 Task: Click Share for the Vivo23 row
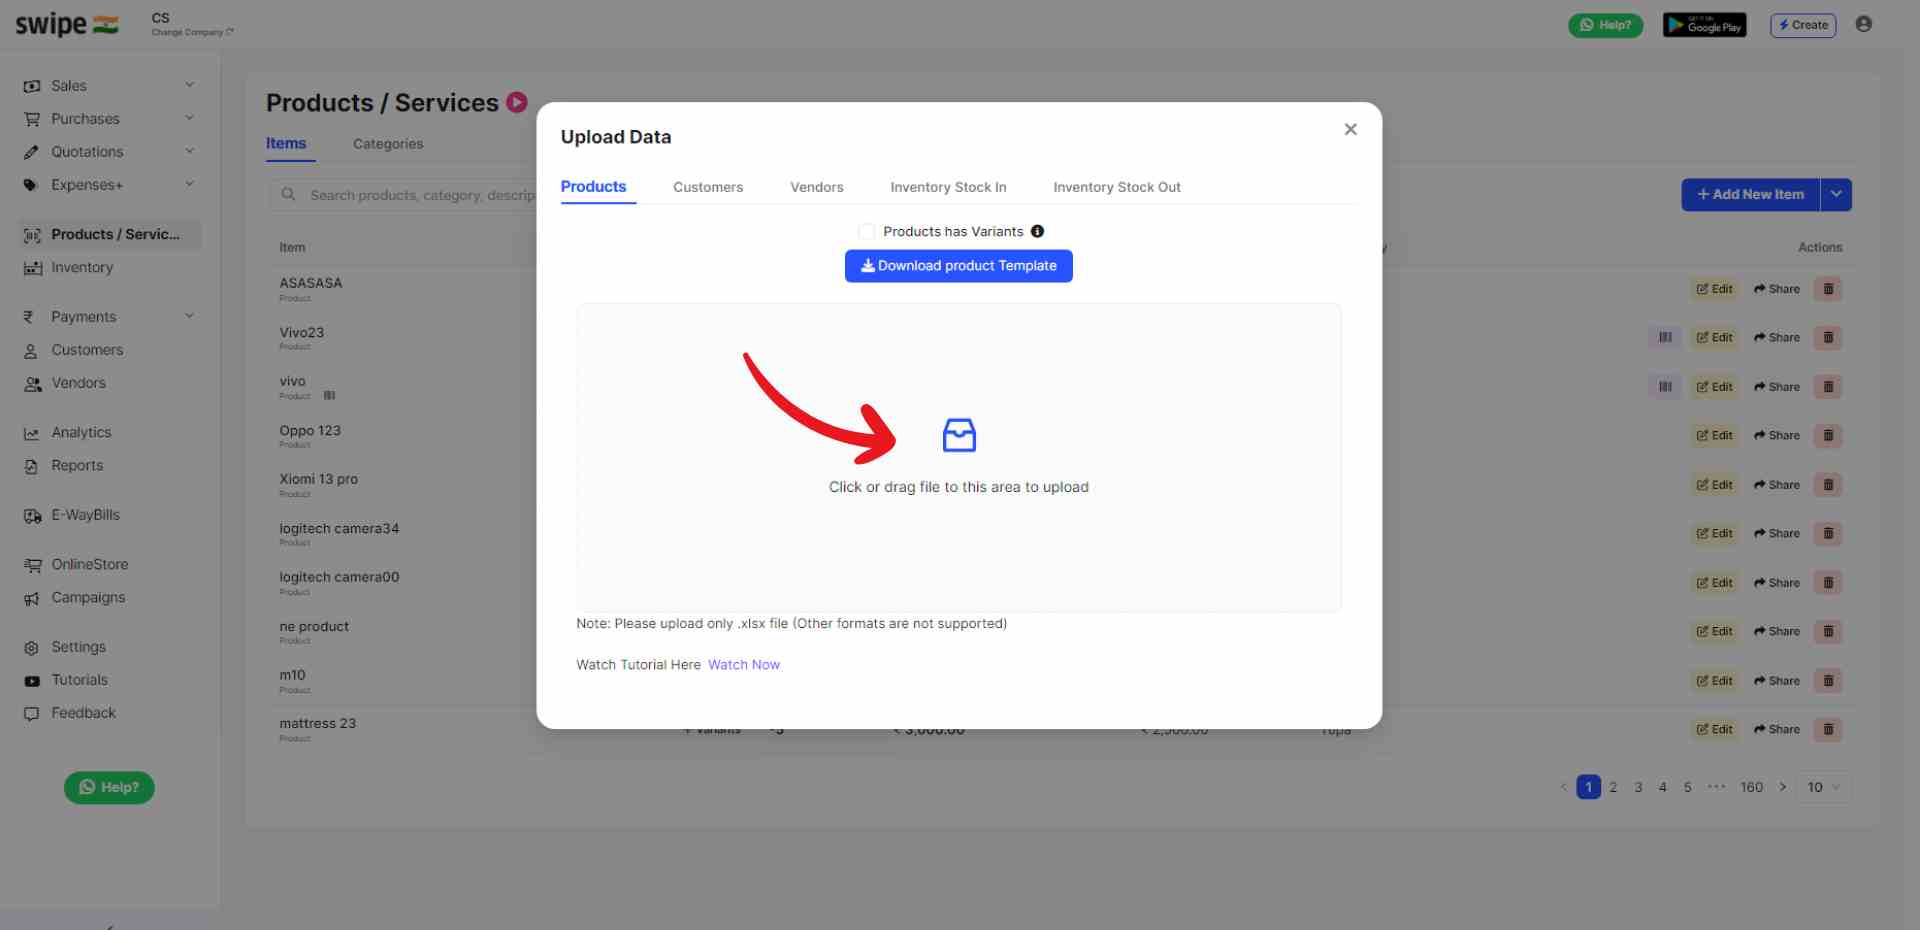(1776, 338)
